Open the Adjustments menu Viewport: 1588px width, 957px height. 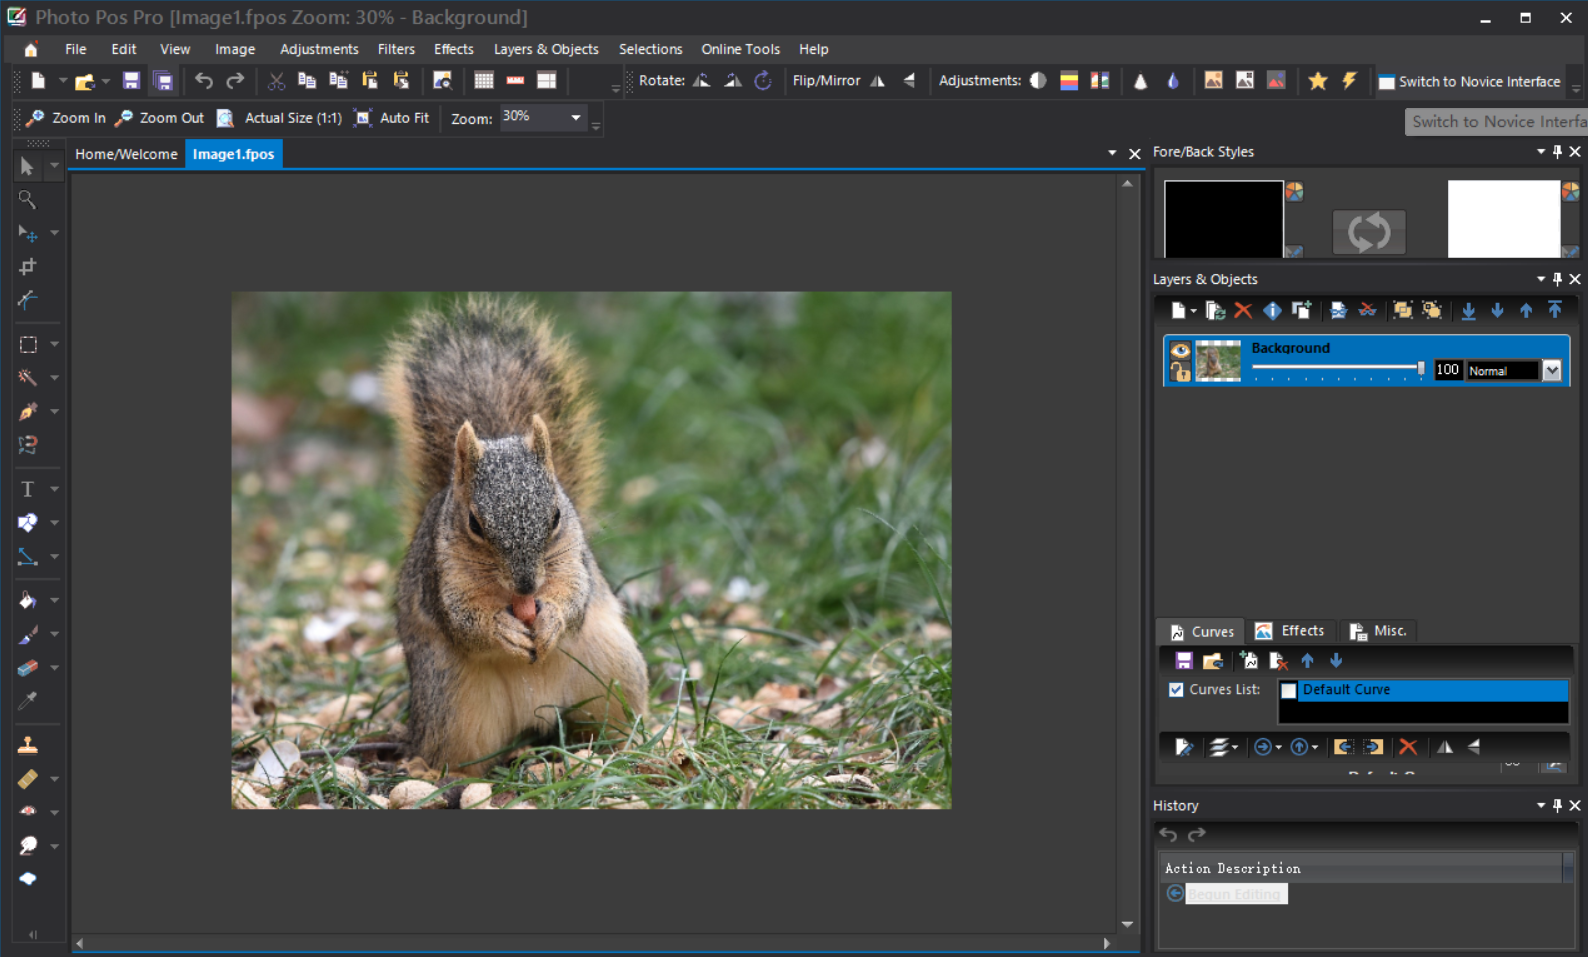coord(319,49)
